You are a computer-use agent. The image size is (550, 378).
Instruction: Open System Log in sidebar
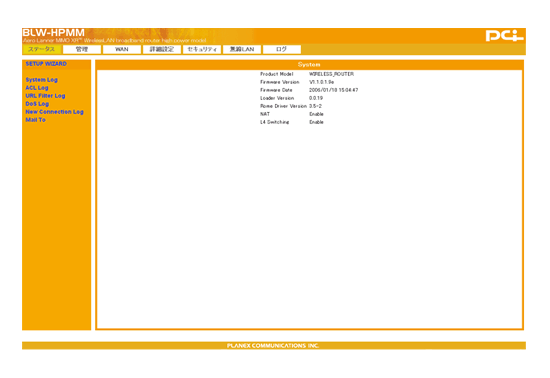pyautogui.click(x=41, y=80)
